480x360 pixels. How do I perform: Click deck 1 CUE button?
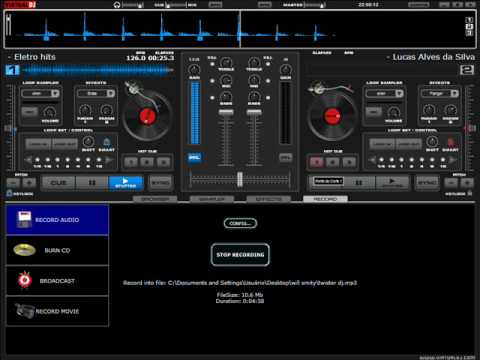58,183
